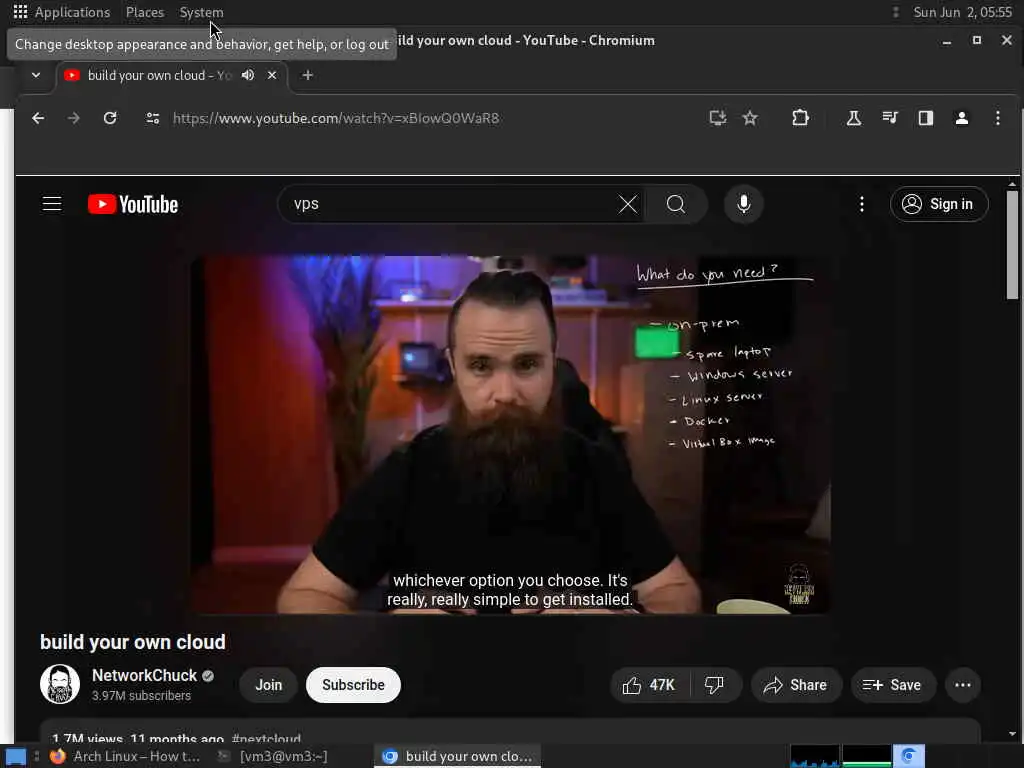The width and height of the screenshot is (1024, 768).
Task: Subscribe to NetworkChuck
Action: pyautogui.click(x=353, y=684)
